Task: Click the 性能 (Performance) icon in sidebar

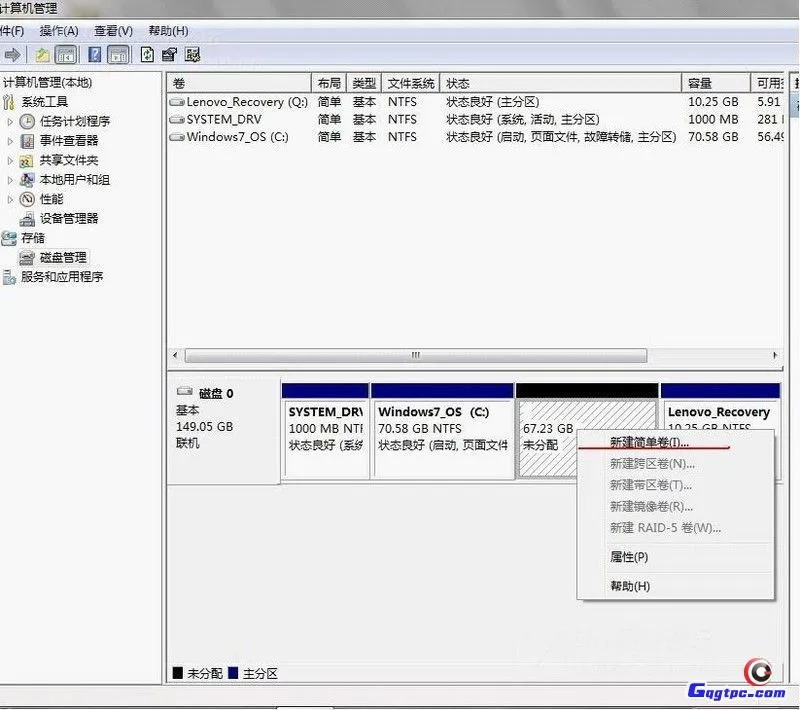Action: [x=25, y=200]
